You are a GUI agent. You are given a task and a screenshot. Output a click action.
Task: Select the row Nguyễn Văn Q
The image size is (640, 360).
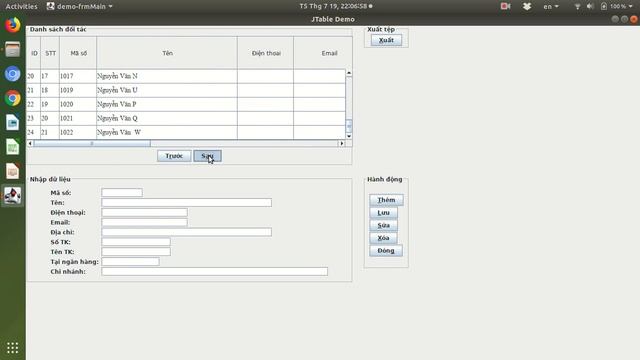pyautogui.click(x=186, y=118)
